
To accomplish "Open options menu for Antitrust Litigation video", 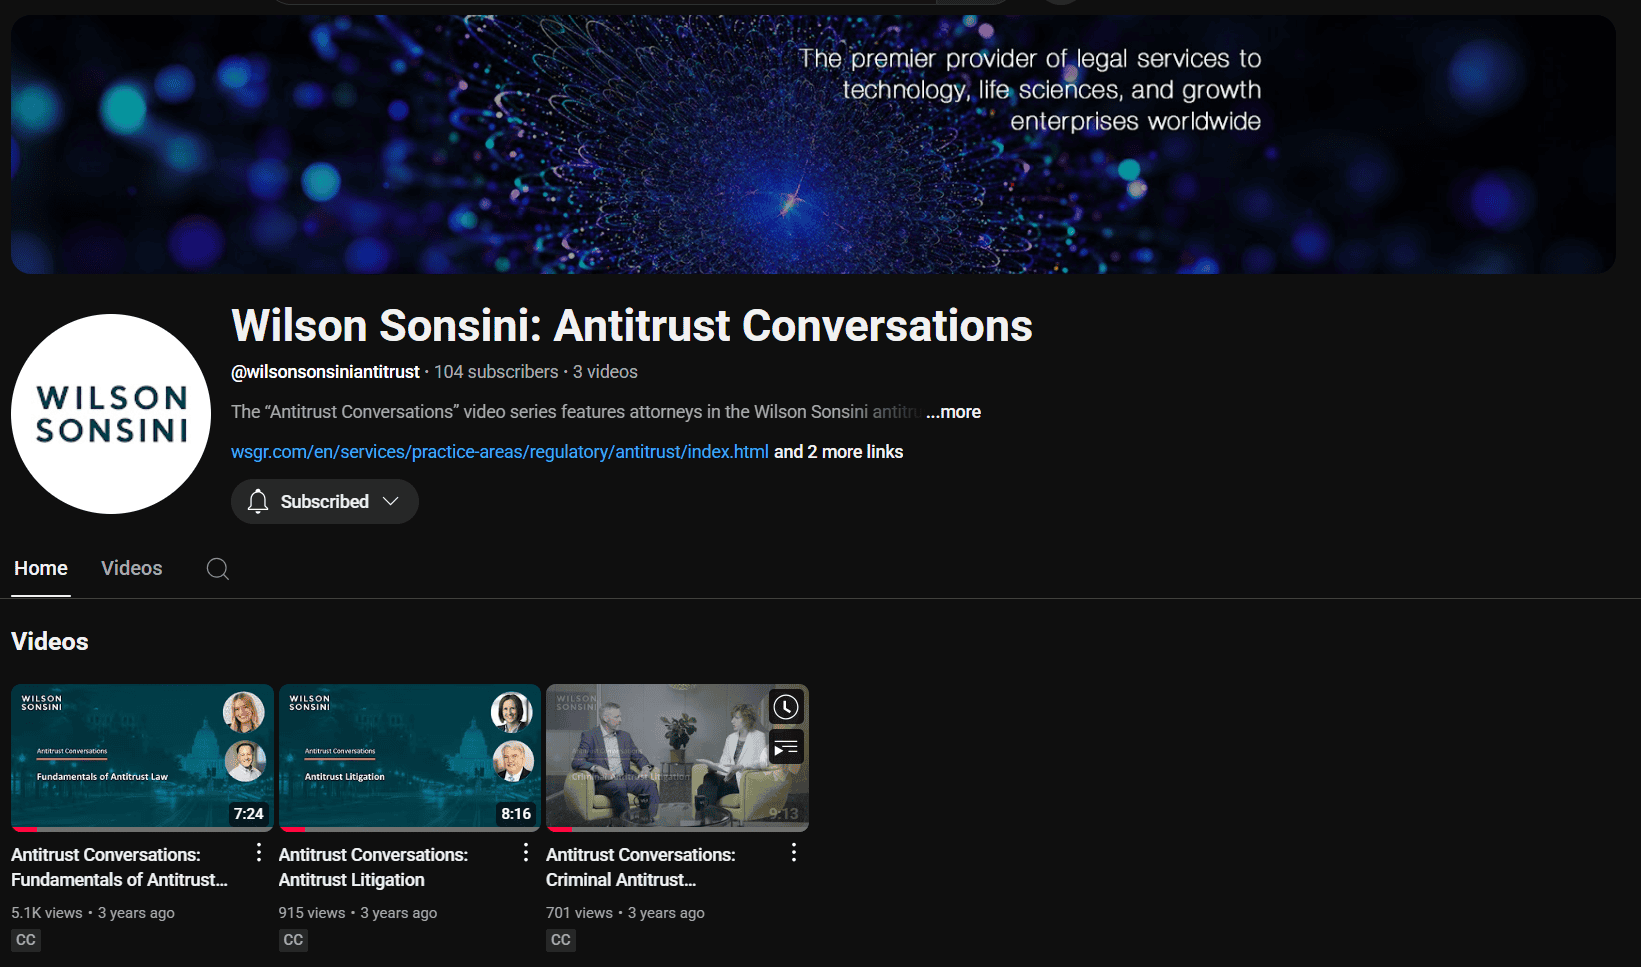I will coord(526,852).
